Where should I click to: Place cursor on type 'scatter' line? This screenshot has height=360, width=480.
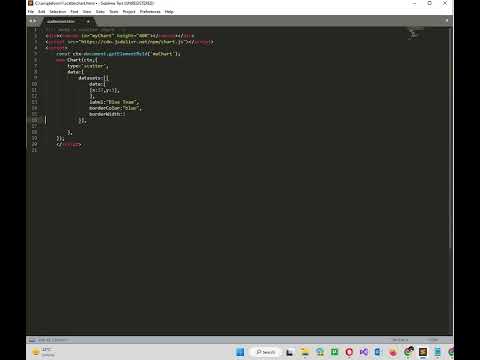pyautogui.click(x=88, y=66)
